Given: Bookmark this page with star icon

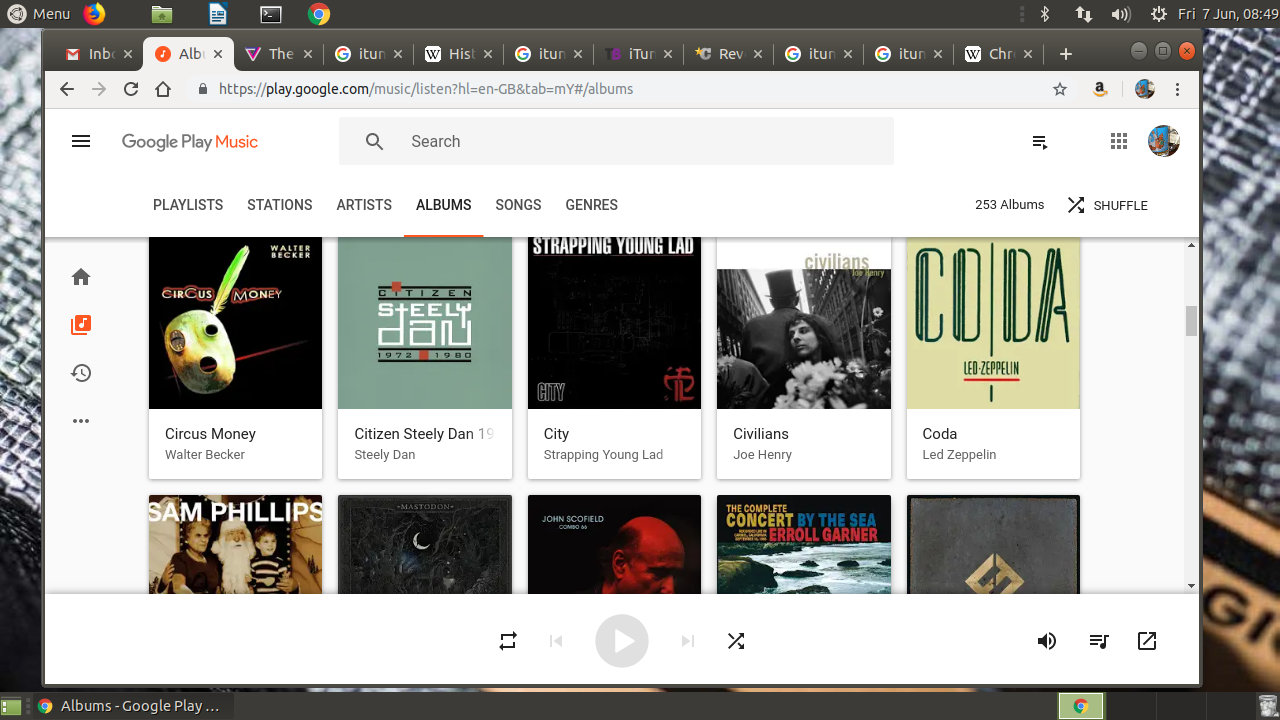Looking at the screenshot, I should point(1060,89).
